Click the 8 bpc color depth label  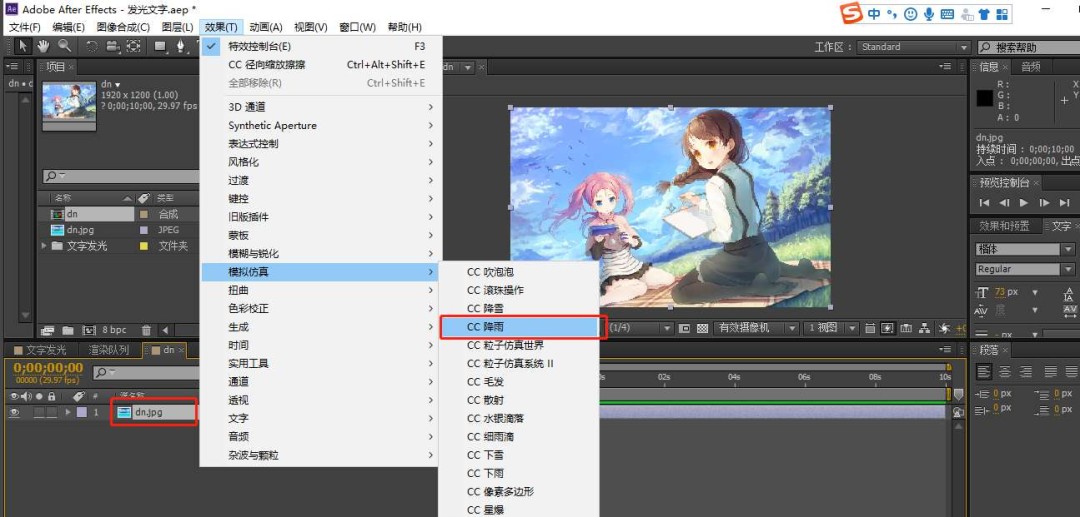(x=114, y=330)
